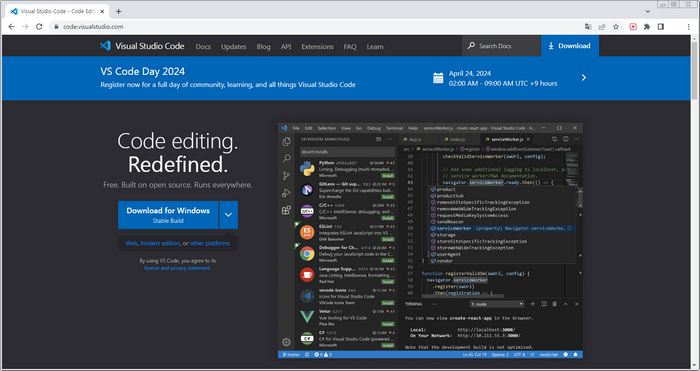700x371 pixels.
Task: Click the Share this page icon
Action: pos(602,27)
